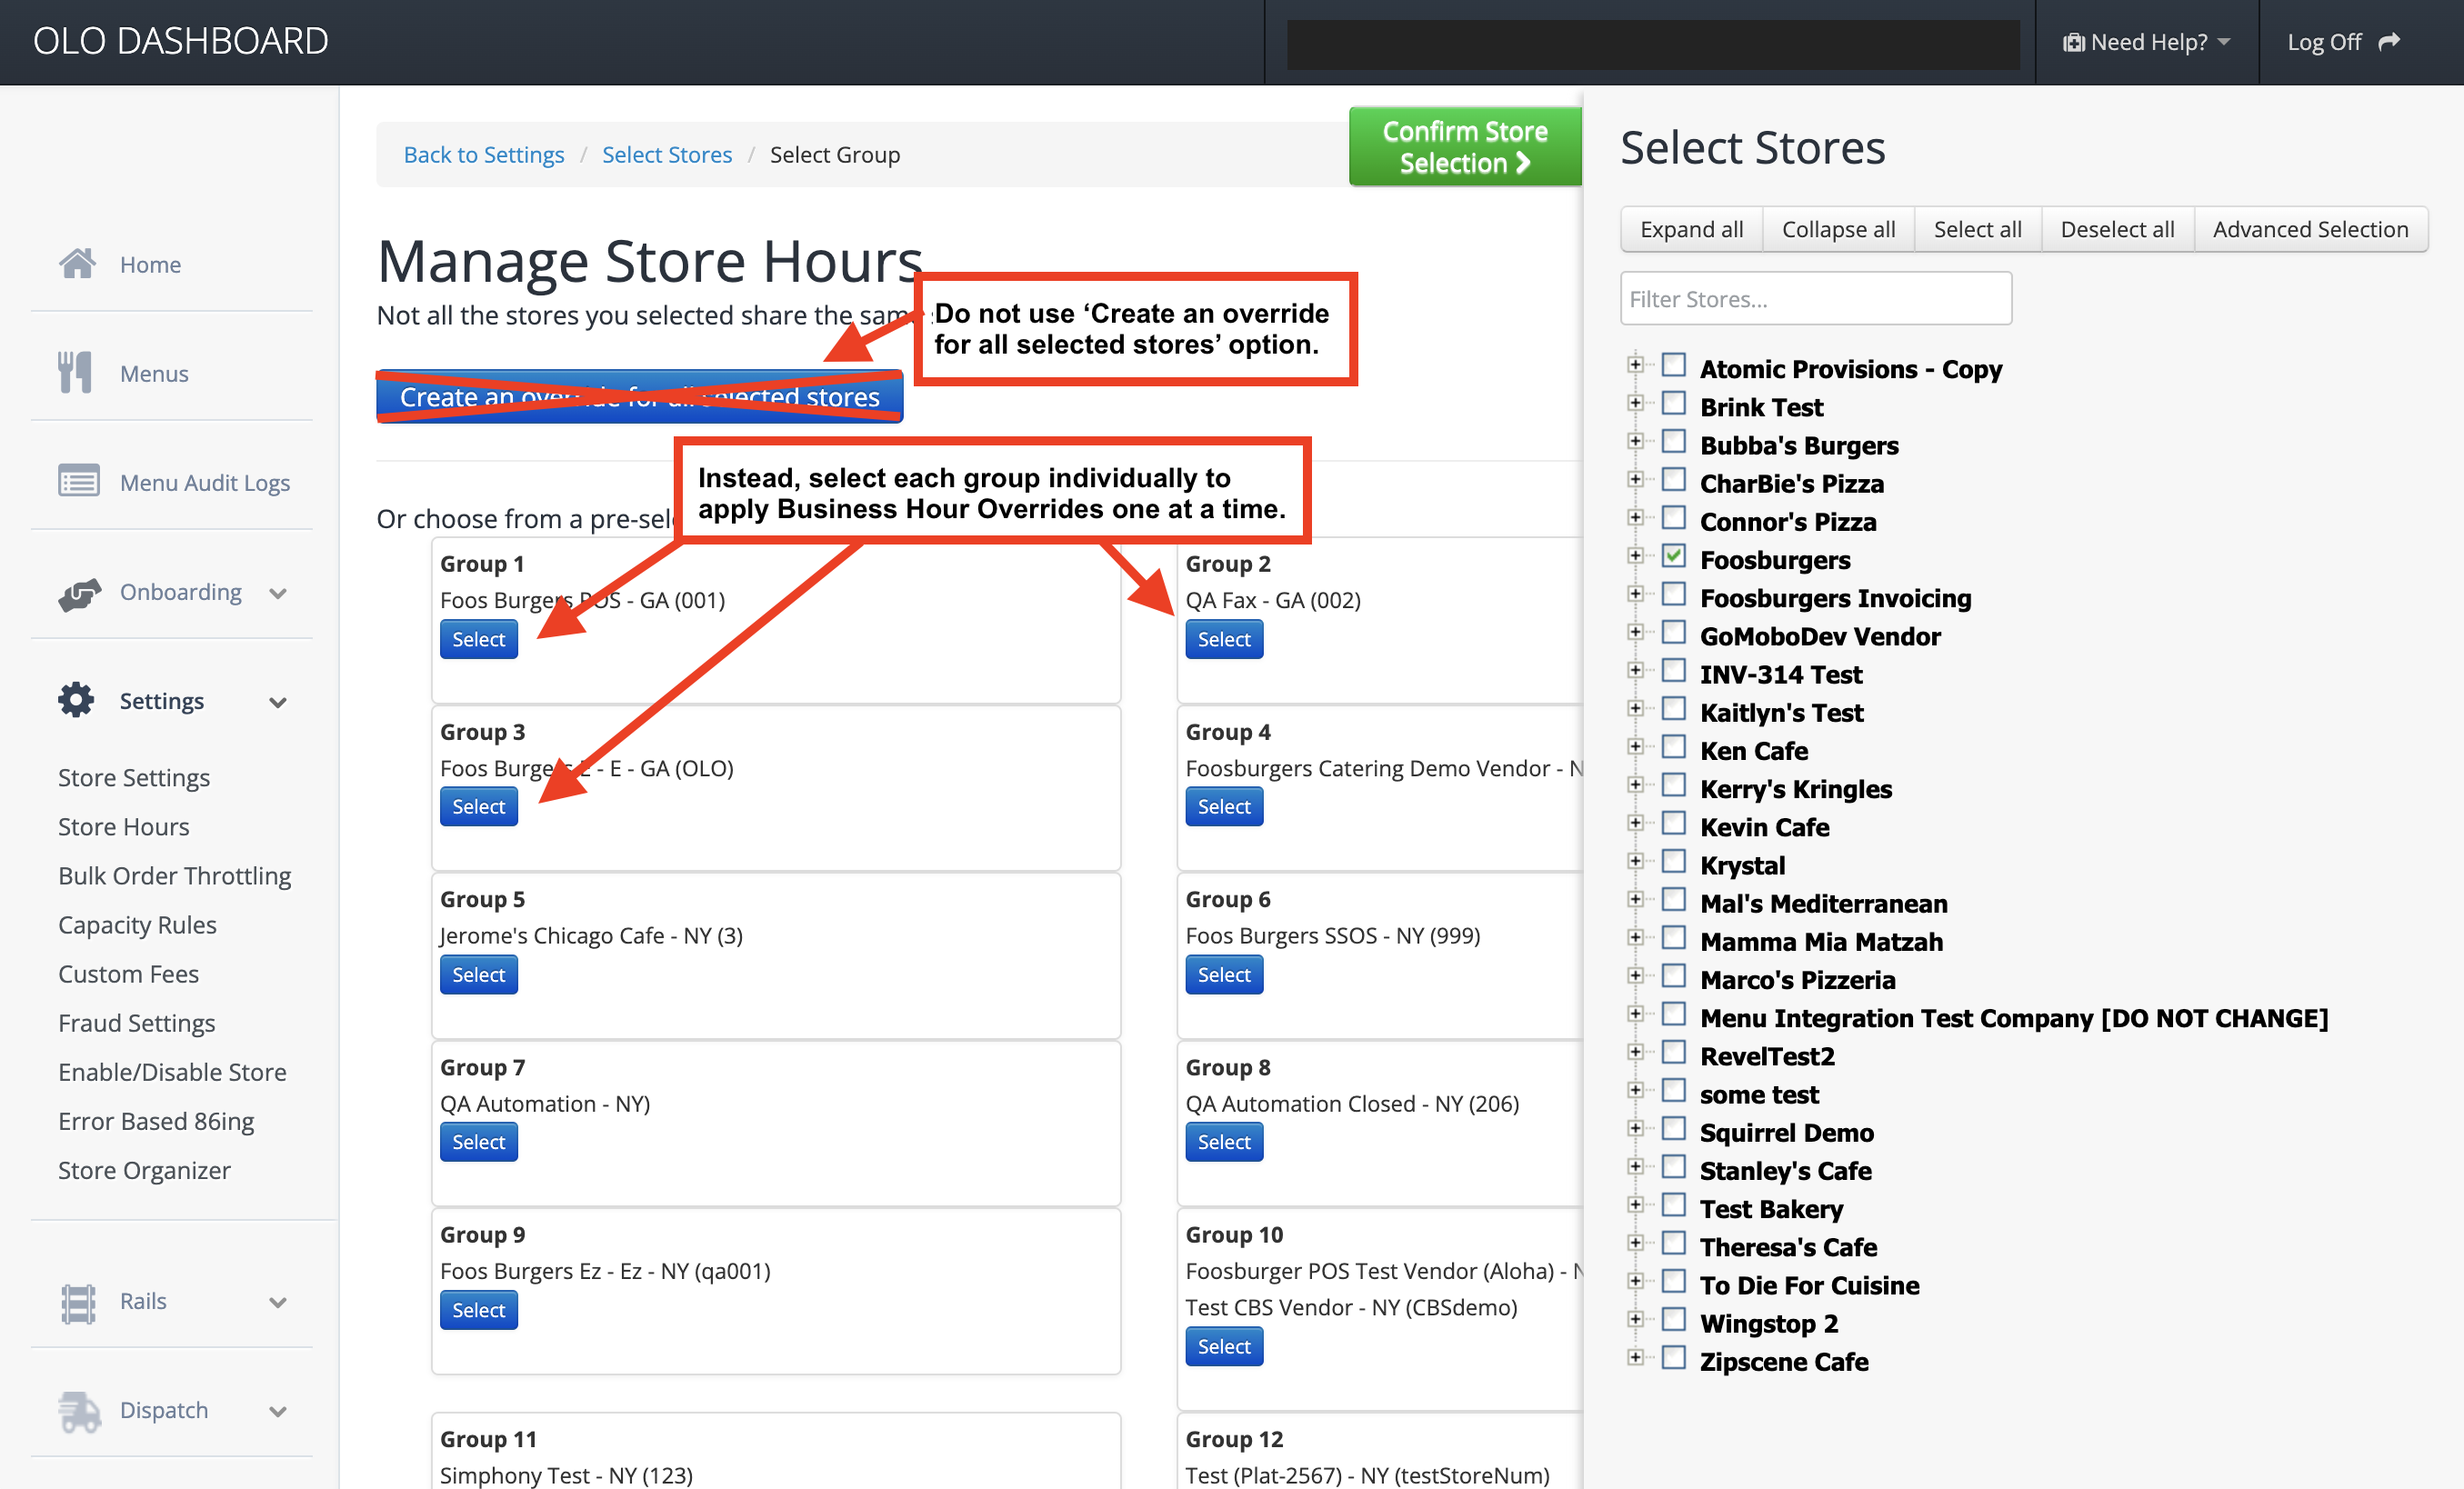The width and height of the screenshot is (2464, 1489).
Task: Check the Zipscene Cafe checkbox
Action: click(1673, 1359)
